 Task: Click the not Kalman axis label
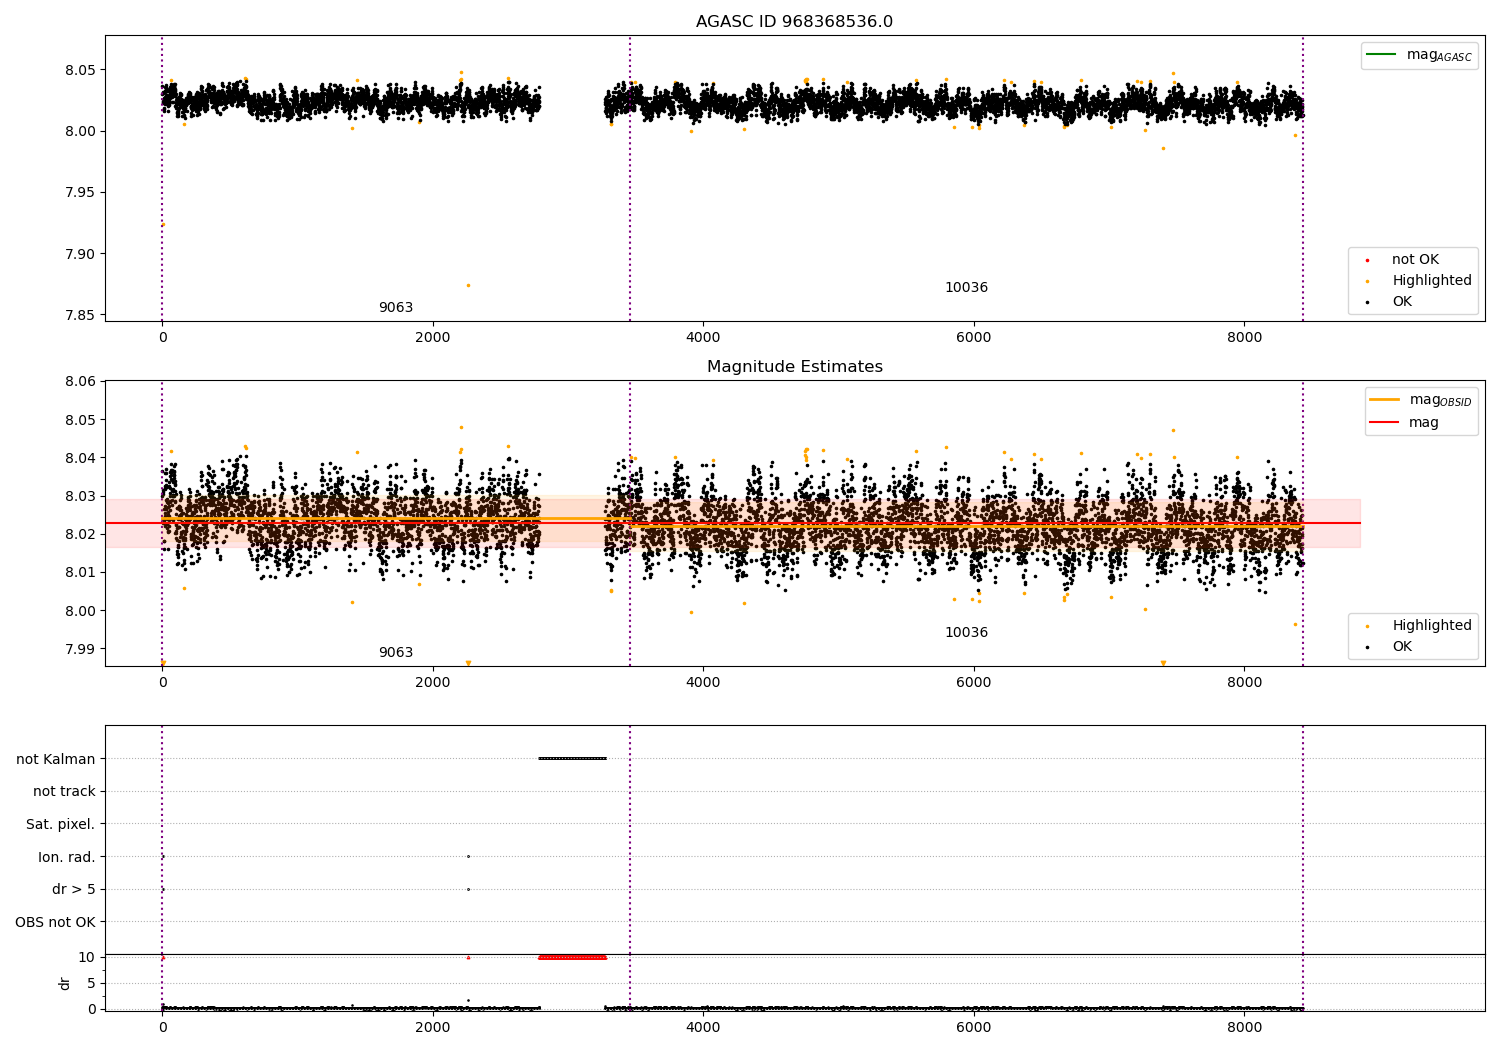56,759
